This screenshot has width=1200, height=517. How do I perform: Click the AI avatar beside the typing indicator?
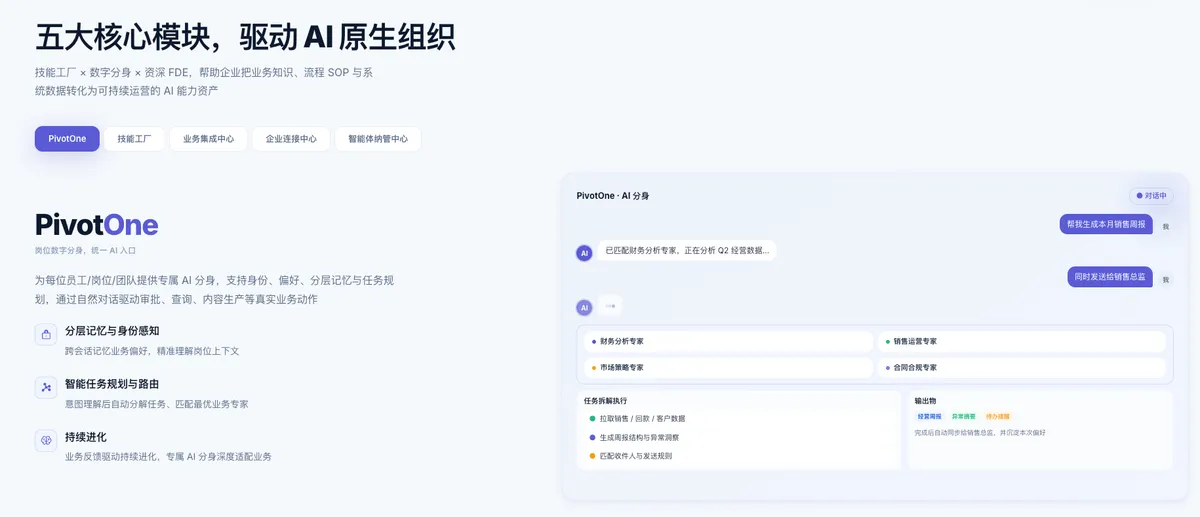[585, 308]
